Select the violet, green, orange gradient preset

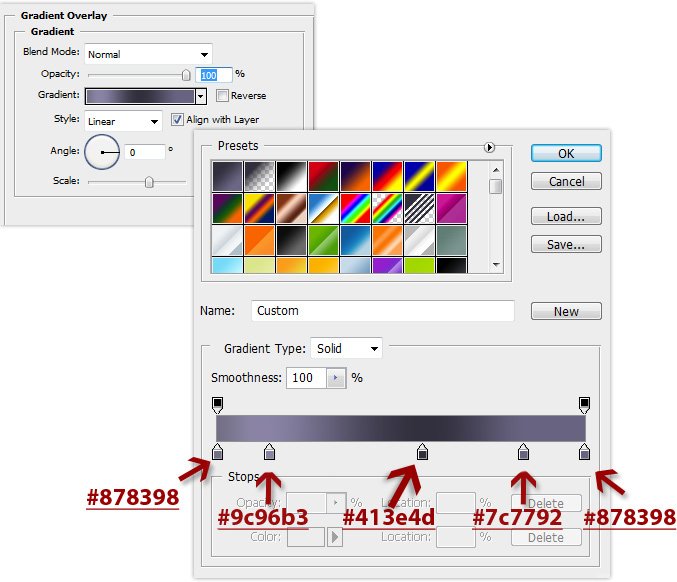pos(227,208)
